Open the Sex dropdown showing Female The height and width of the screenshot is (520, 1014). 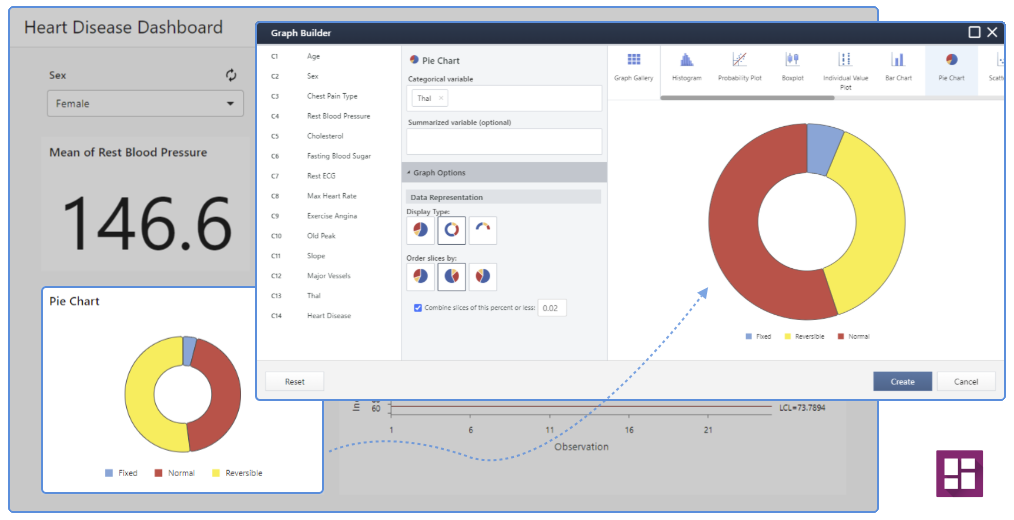tap(145, 103)
